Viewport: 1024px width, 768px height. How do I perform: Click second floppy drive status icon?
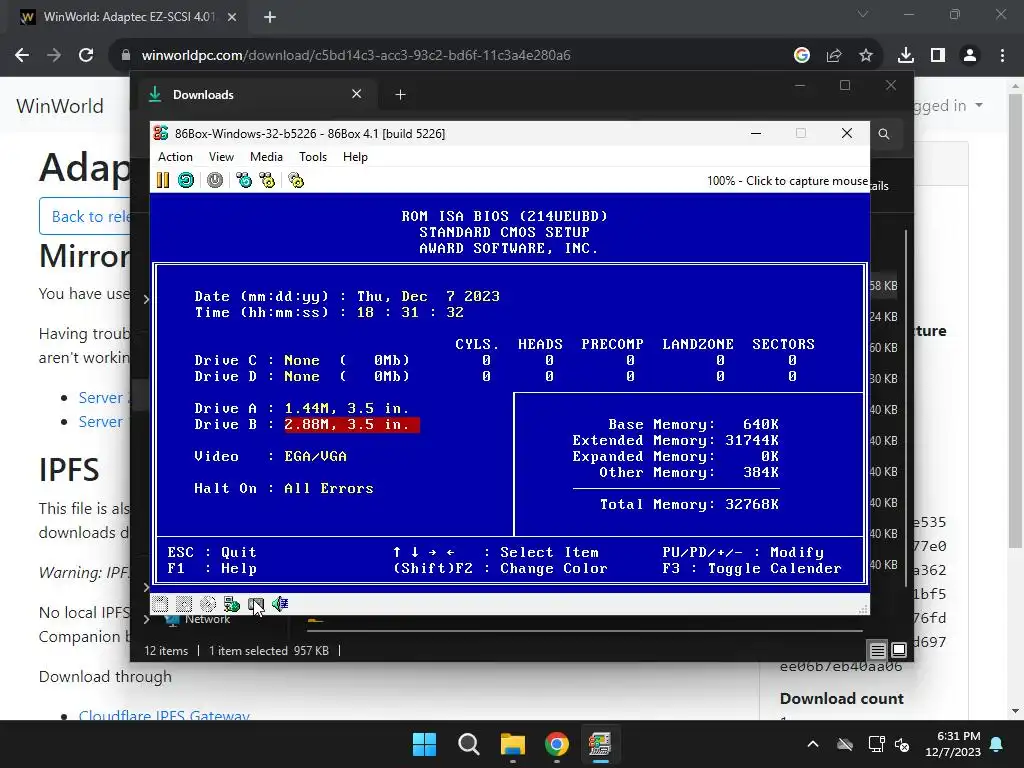coord(184,604)
